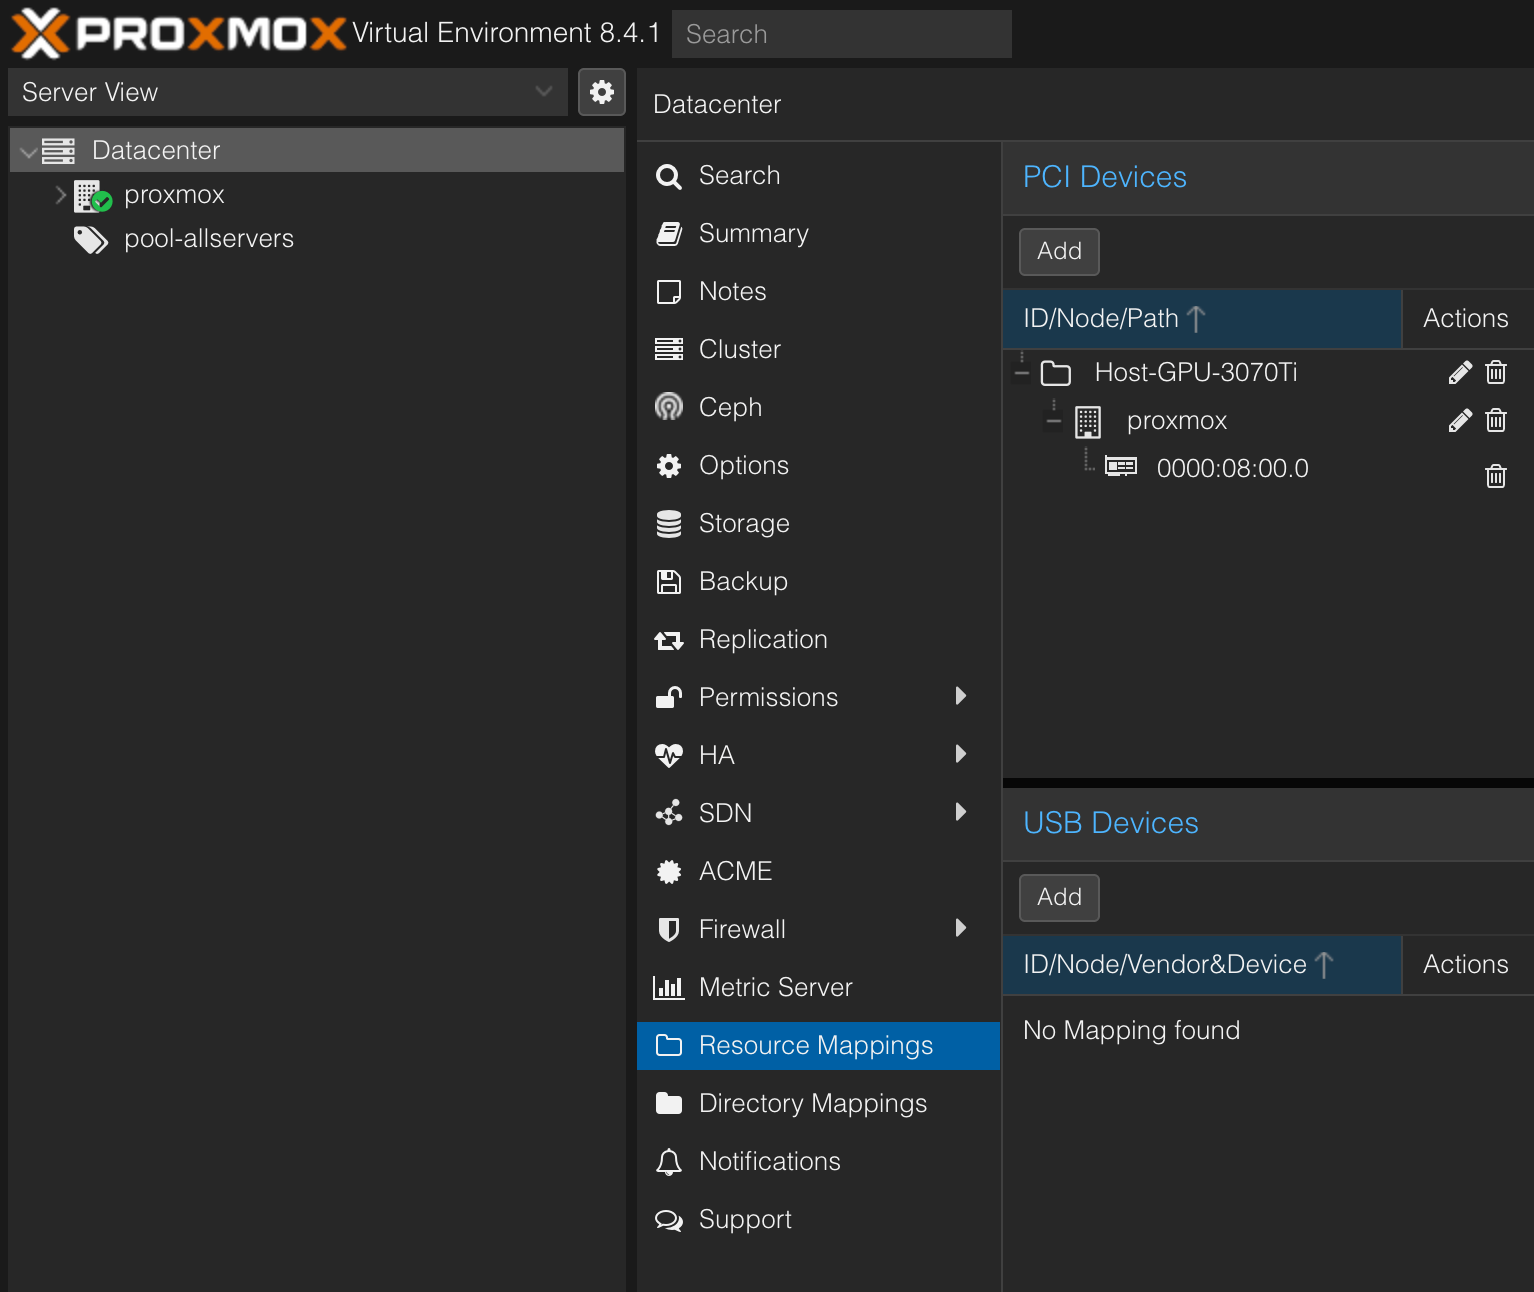Click the USB Actions column header

(1467, 965)
